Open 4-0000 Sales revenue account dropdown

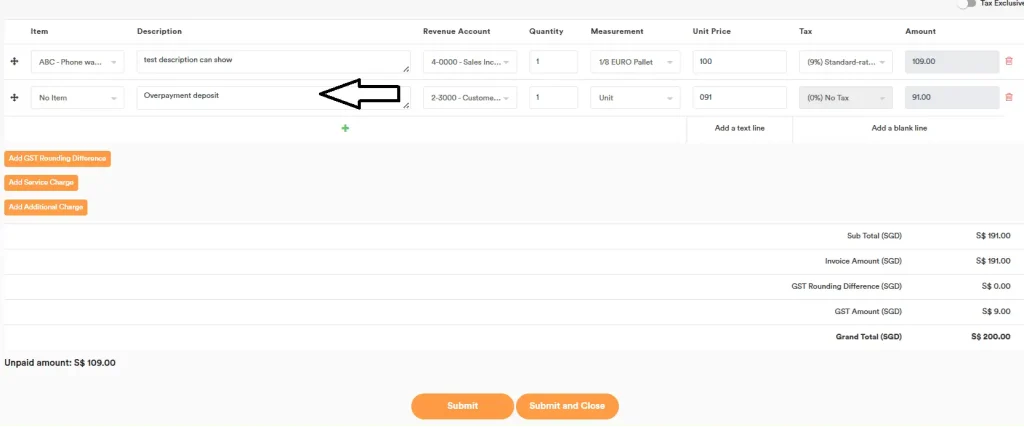470,62
